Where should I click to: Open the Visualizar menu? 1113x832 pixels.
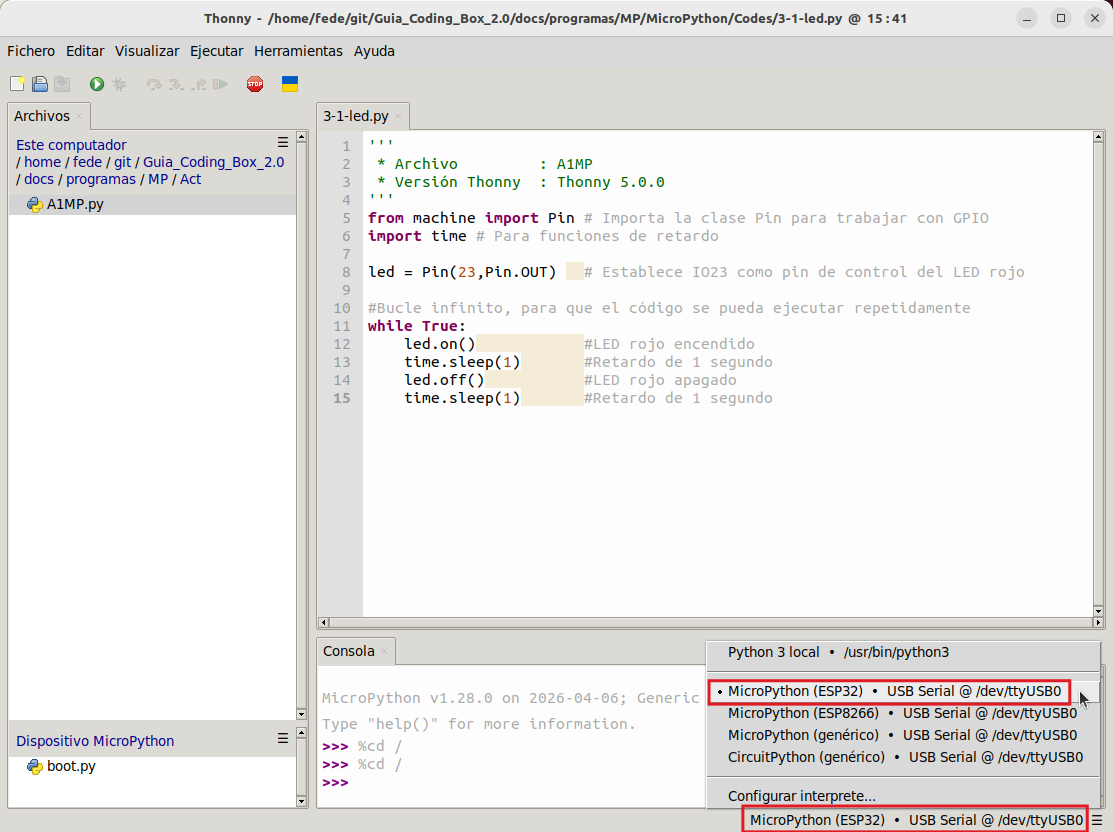147,51
